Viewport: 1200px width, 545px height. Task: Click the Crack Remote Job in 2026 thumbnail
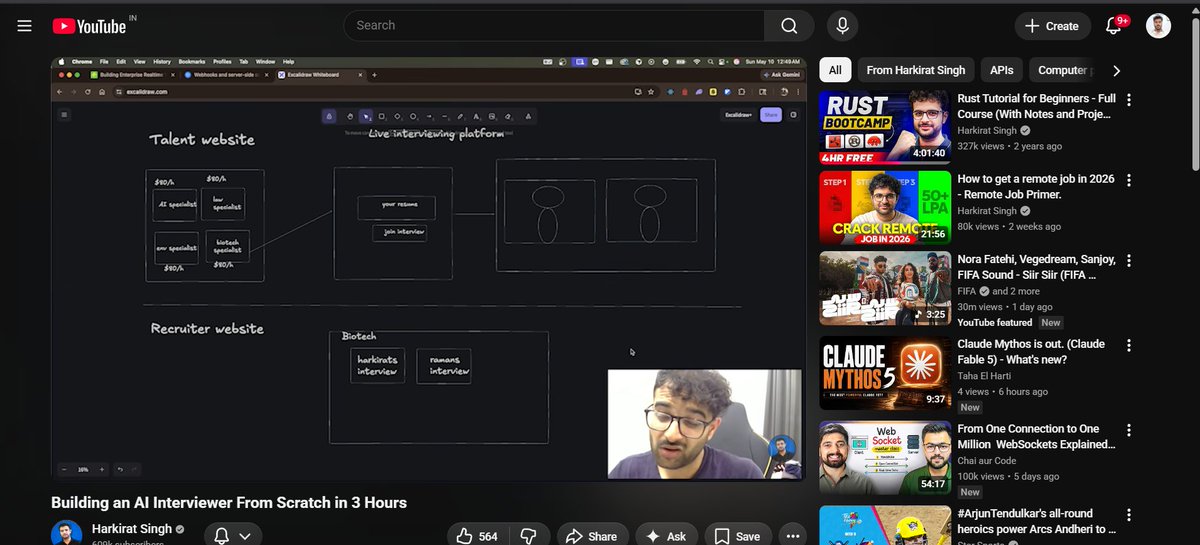pyautogui.click(x=884, y=208)
